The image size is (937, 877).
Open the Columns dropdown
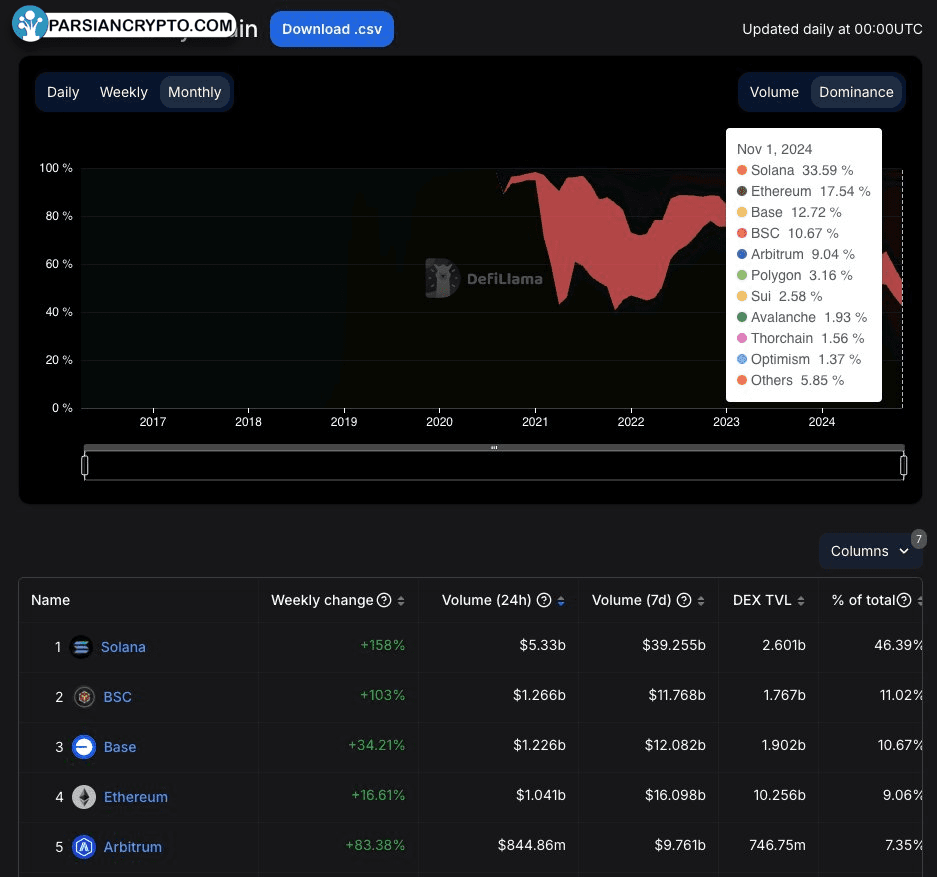point(870,551)
